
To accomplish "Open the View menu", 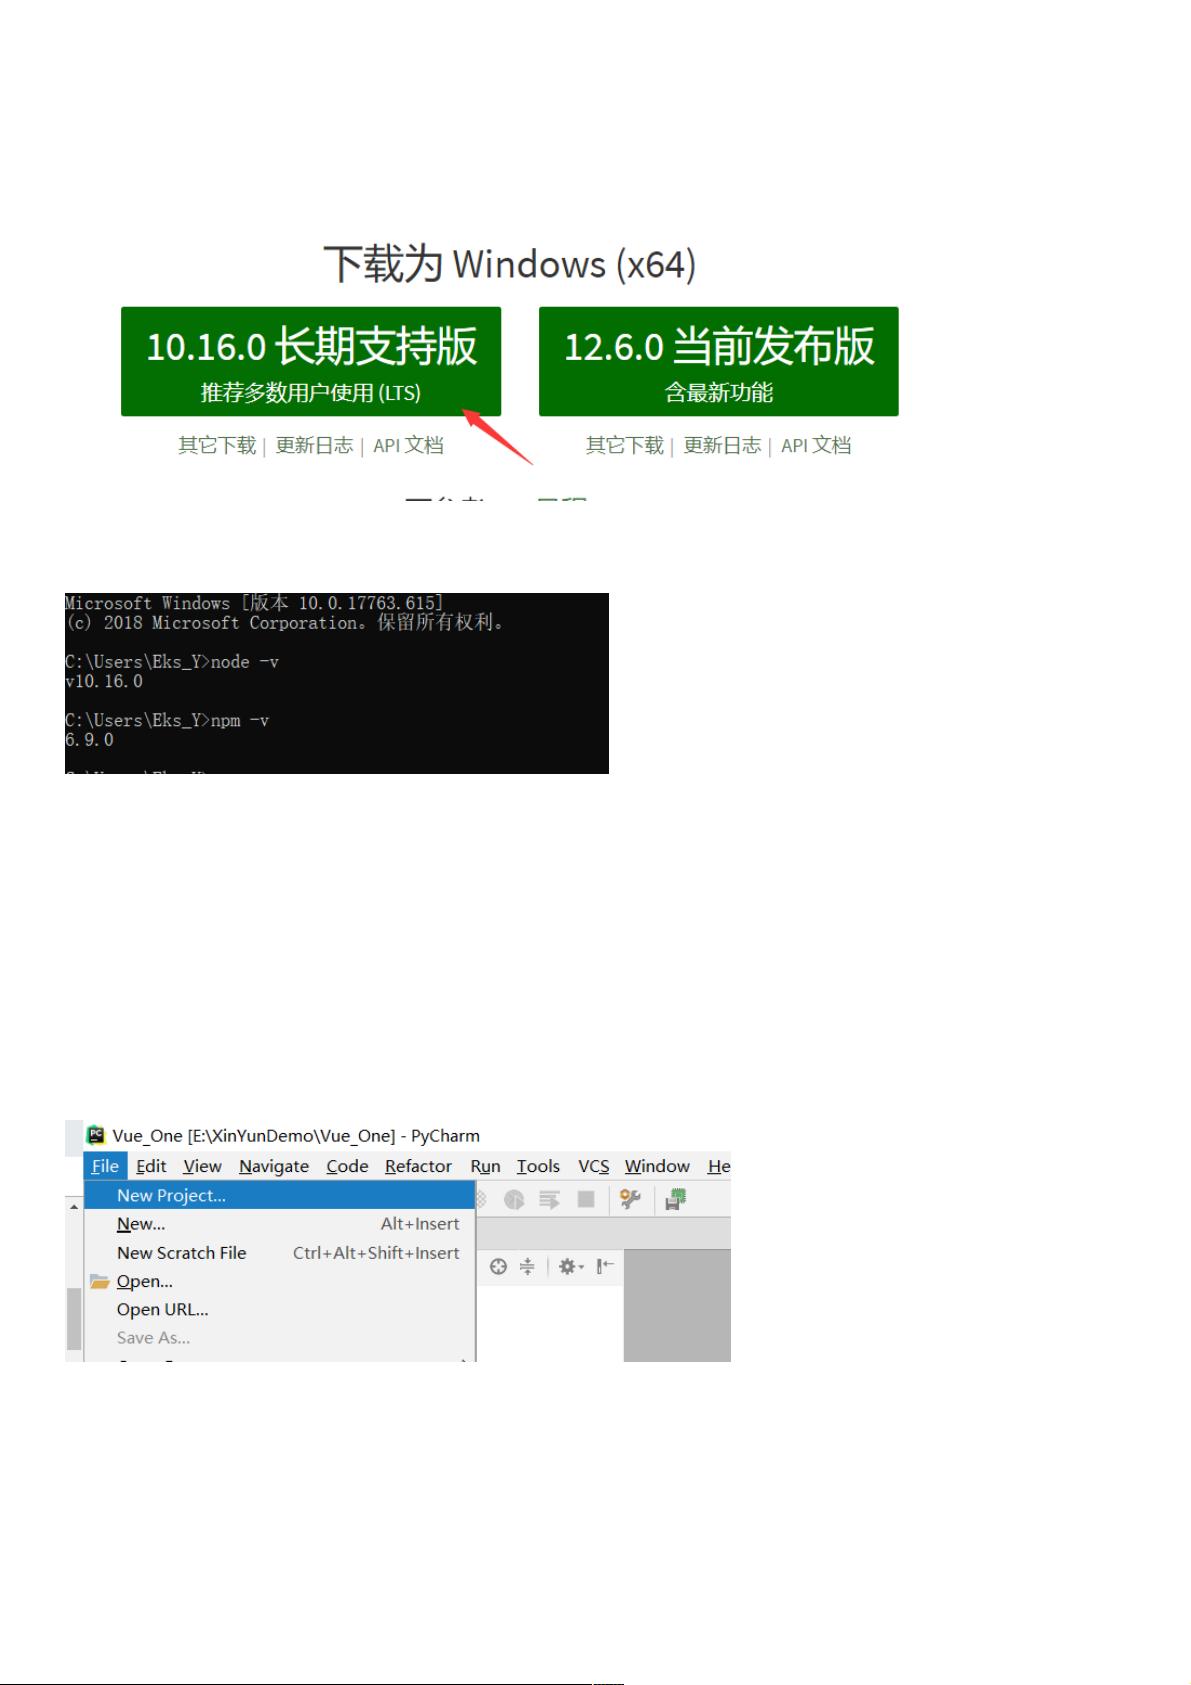I will (x=202, y=1166).
